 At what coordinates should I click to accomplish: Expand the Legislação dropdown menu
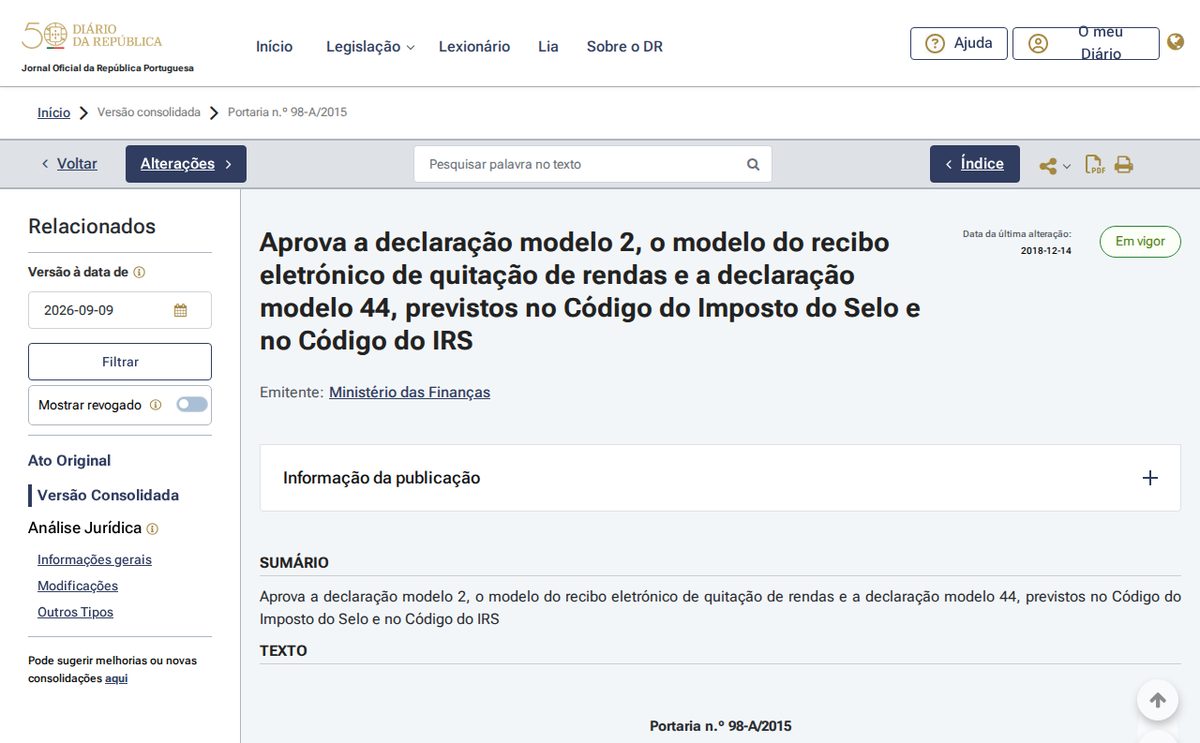(370, 47)
